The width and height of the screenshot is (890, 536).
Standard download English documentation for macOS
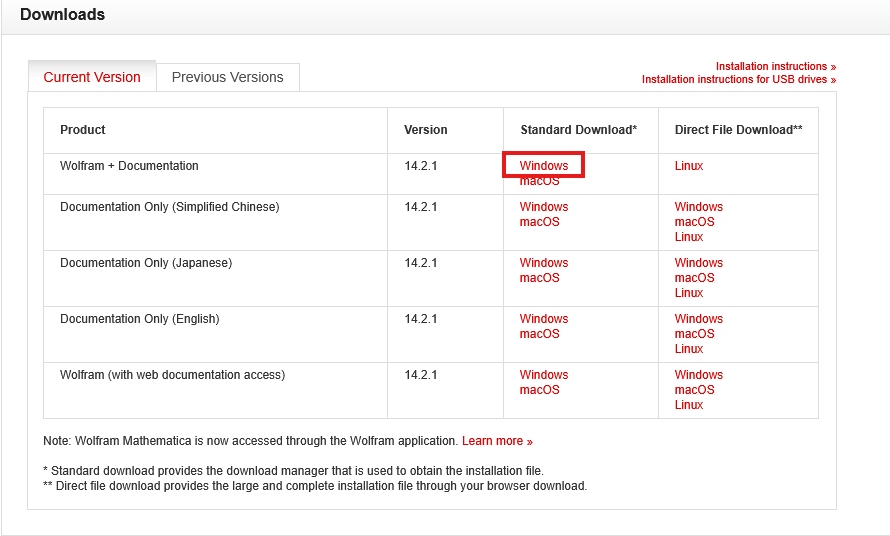point(539,334)
